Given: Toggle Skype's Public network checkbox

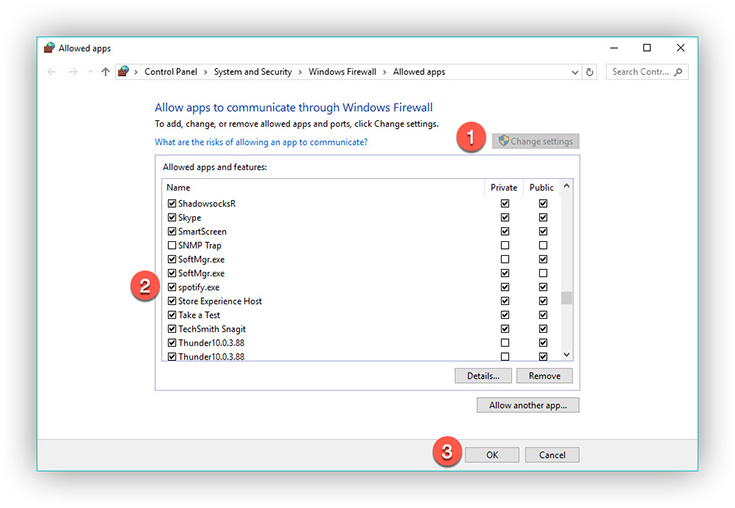Looking at the screenshot, I should coord(542,217).
